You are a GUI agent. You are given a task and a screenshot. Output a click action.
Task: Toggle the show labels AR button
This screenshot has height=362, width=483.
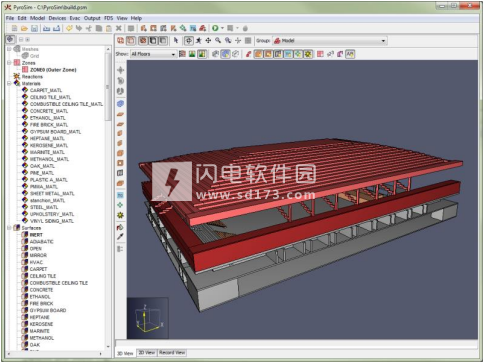point(350,54)
